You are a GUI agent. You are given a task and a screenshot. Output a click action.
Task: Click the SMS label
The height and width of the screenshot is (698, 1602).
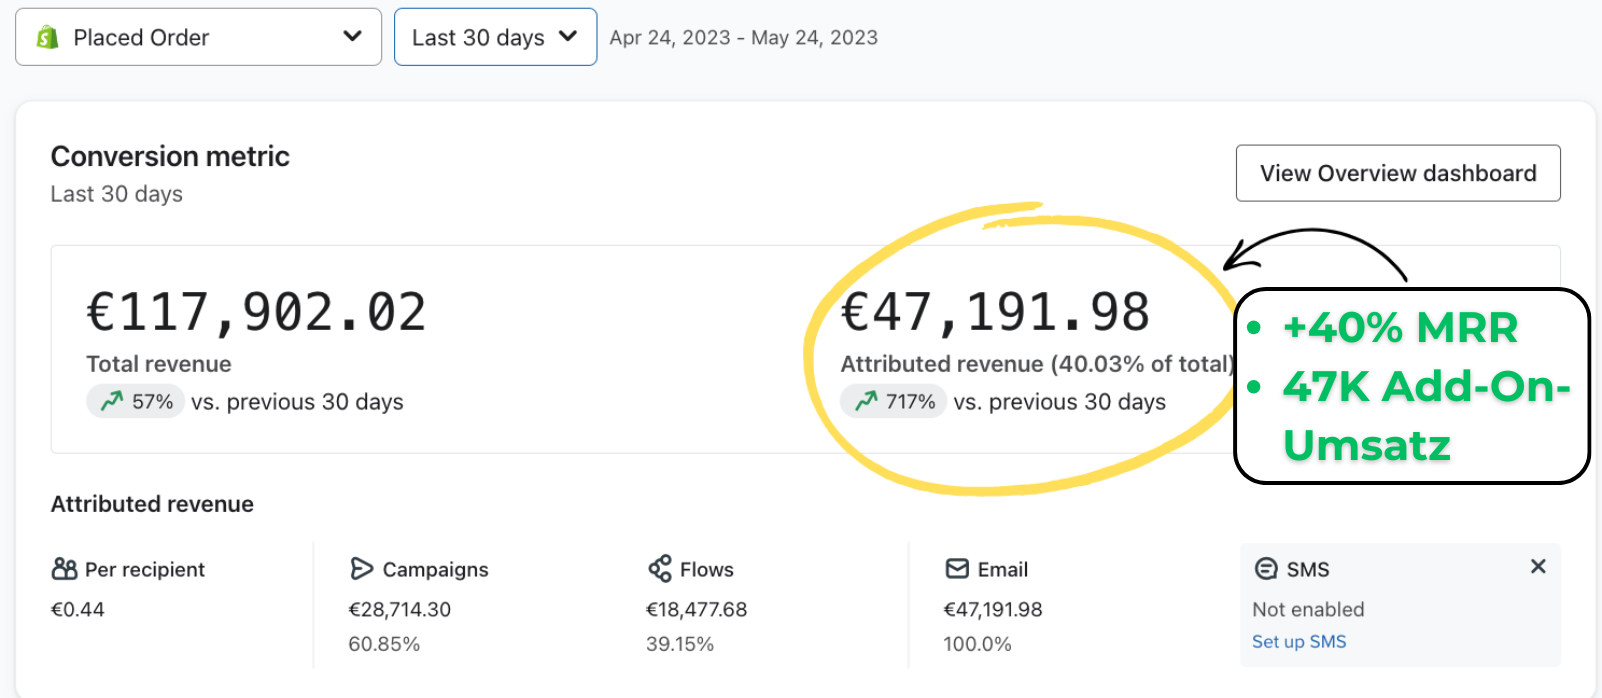click(1308, 569)
